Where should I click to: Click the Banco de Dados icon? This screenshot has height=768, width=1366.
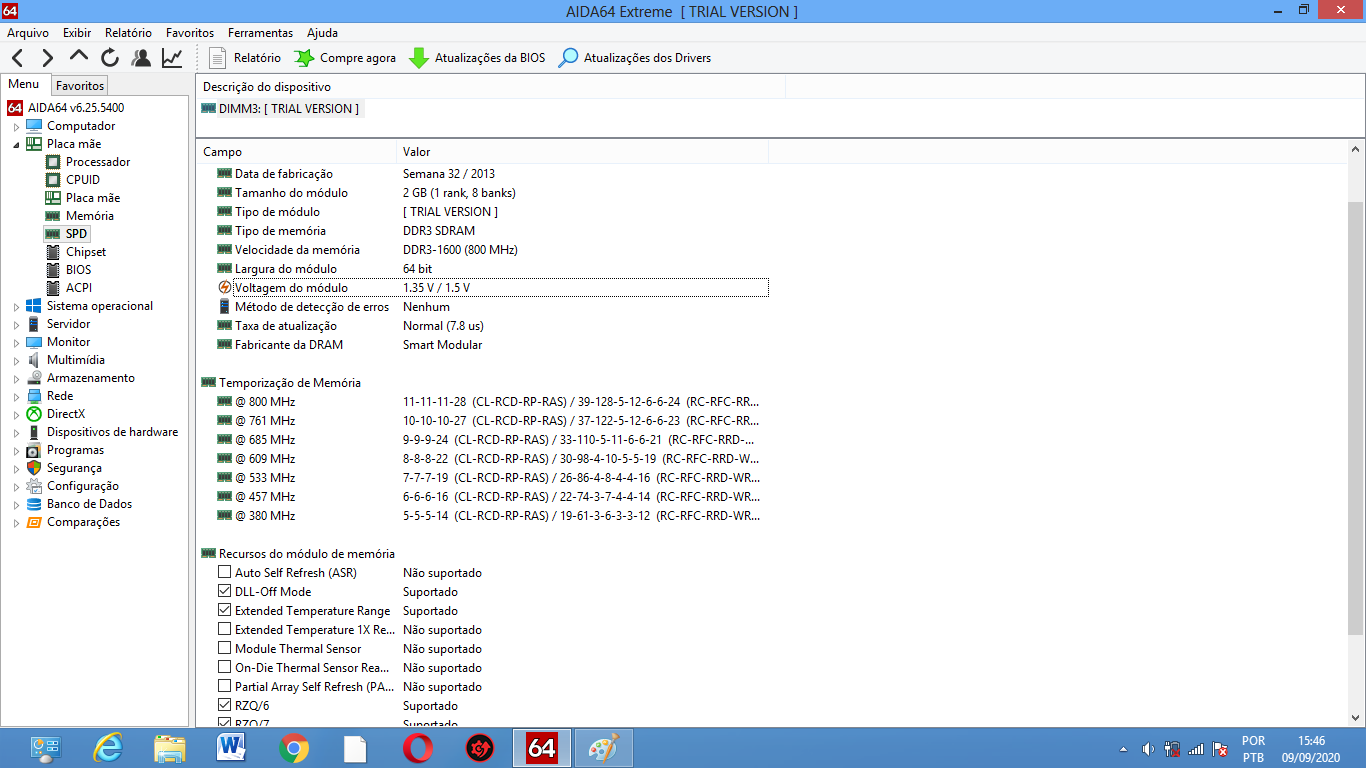34,504
